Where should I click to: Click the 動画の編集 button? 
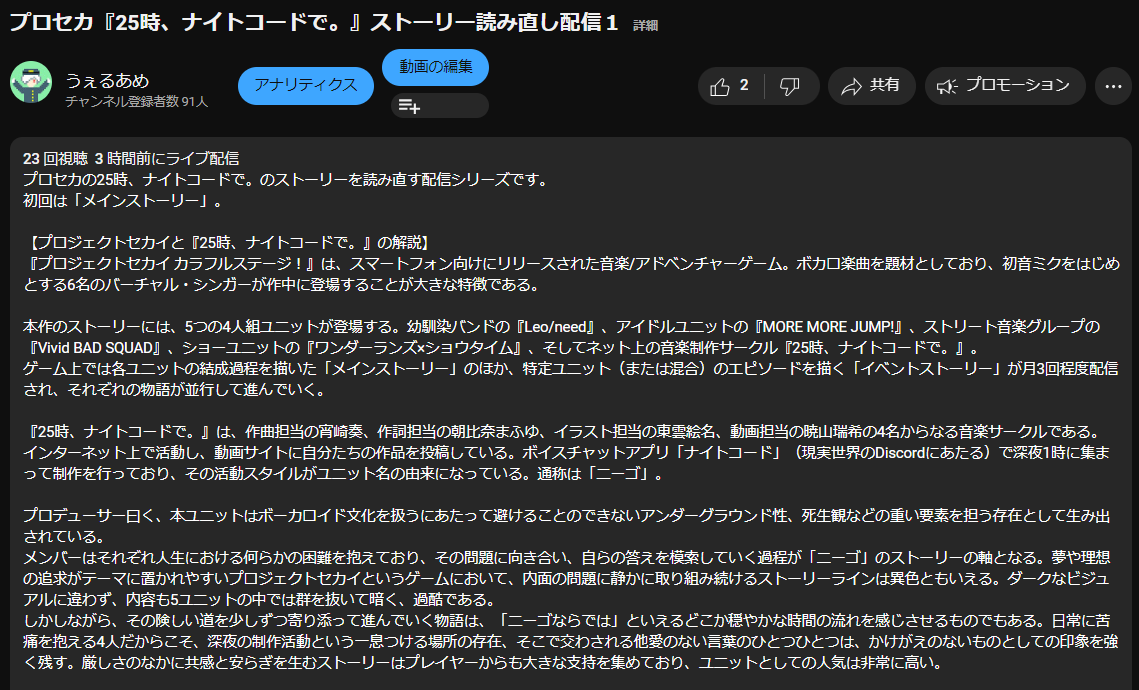(435, 67)
